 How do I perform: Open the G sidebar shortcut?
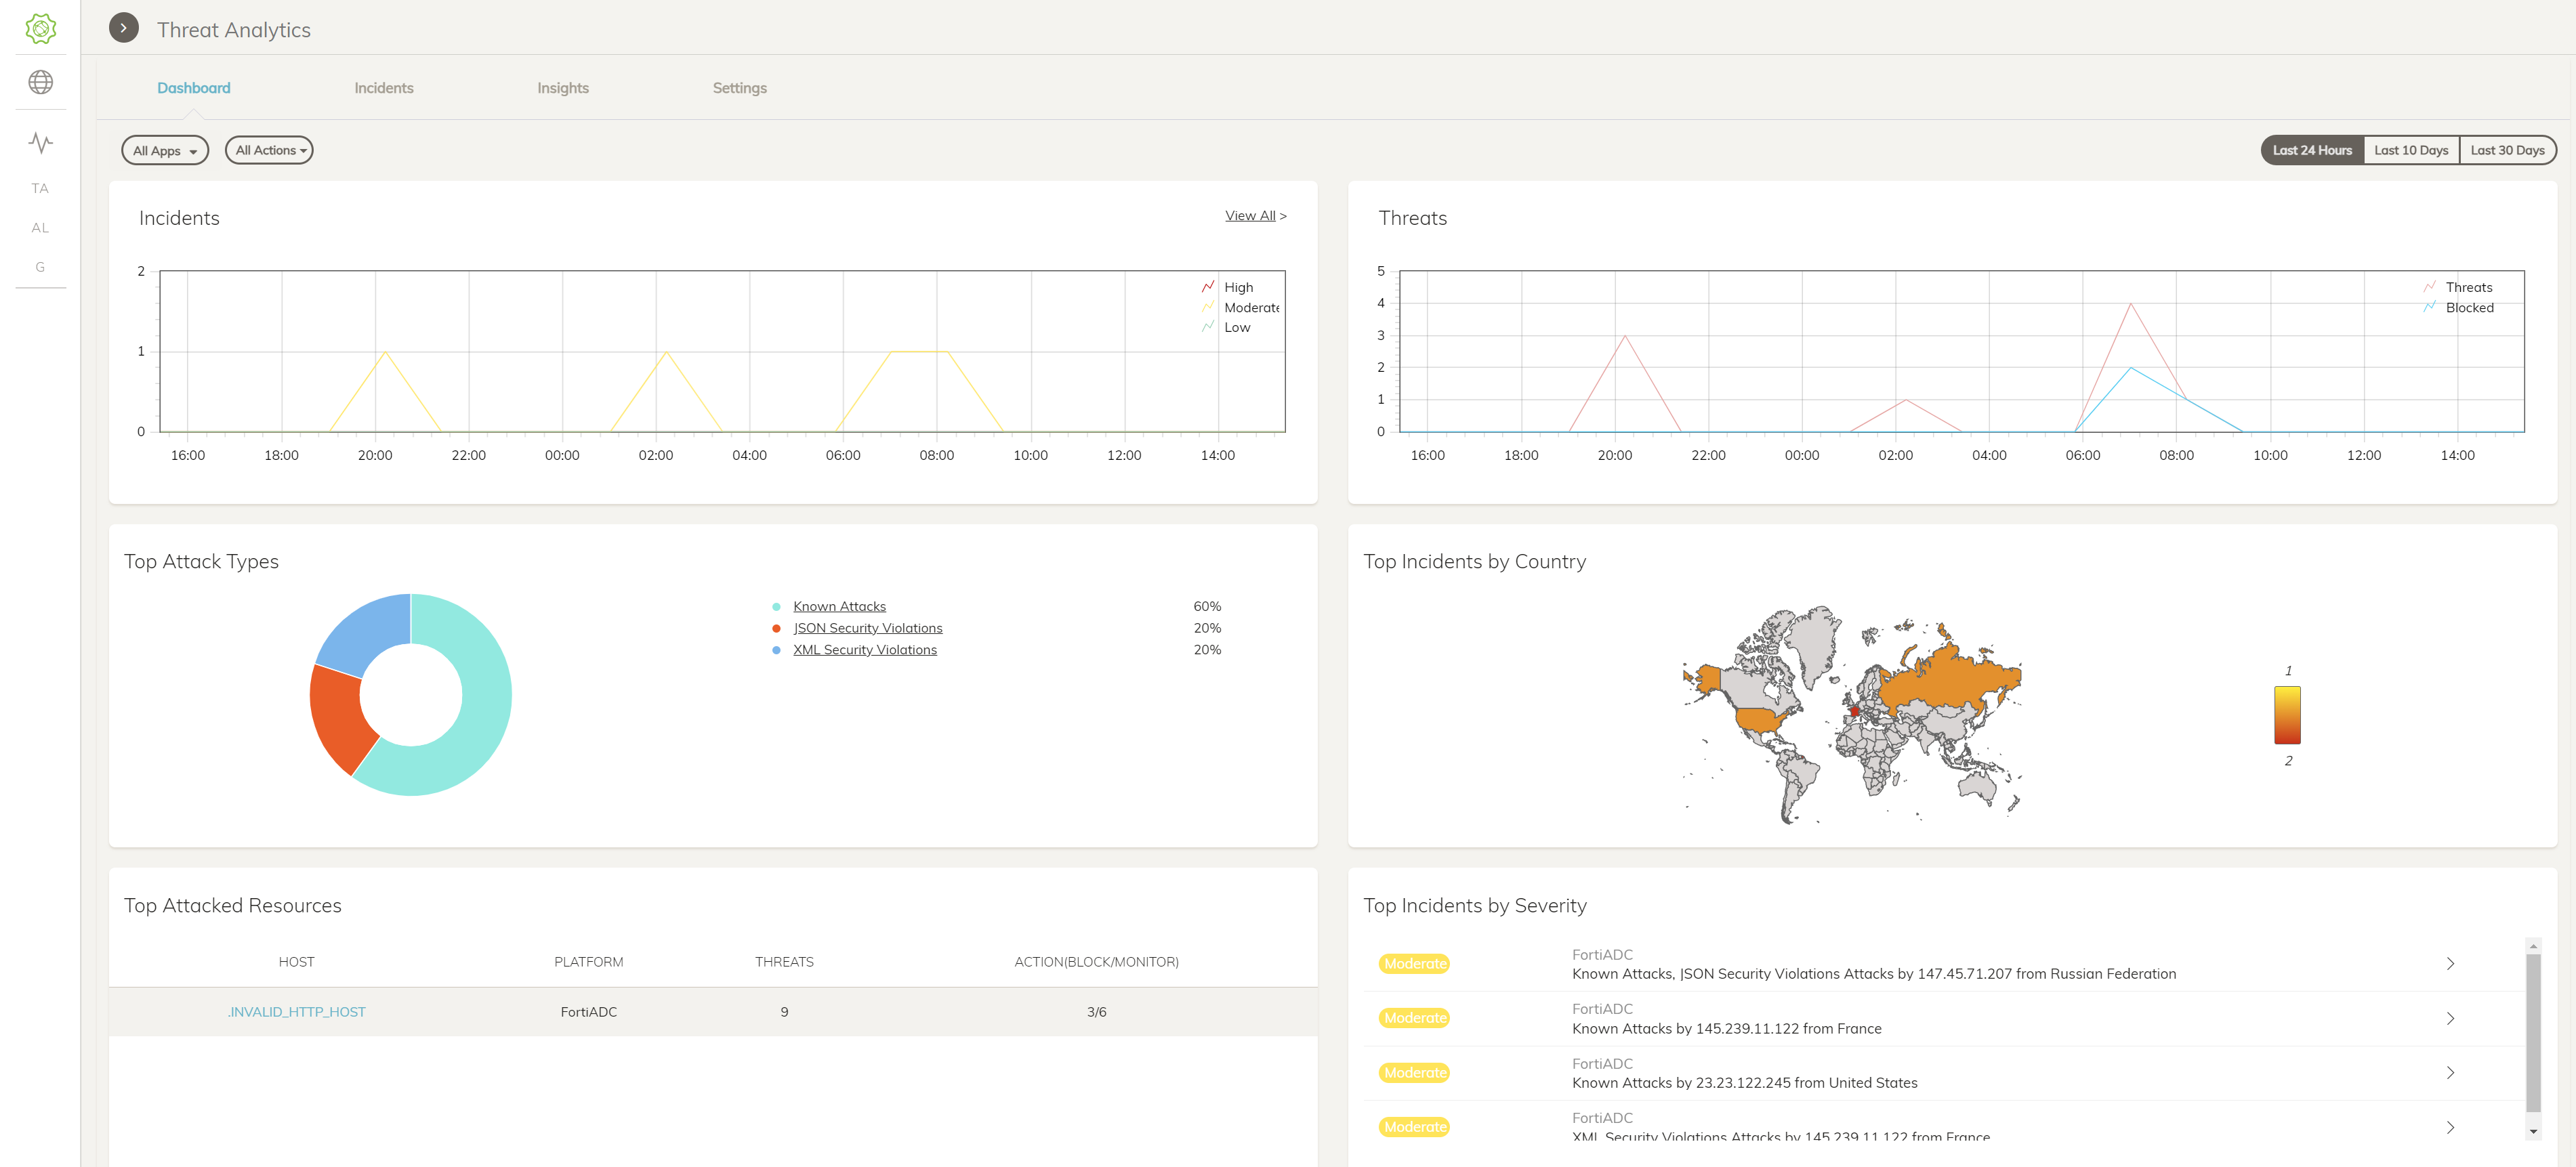point(40,267)
